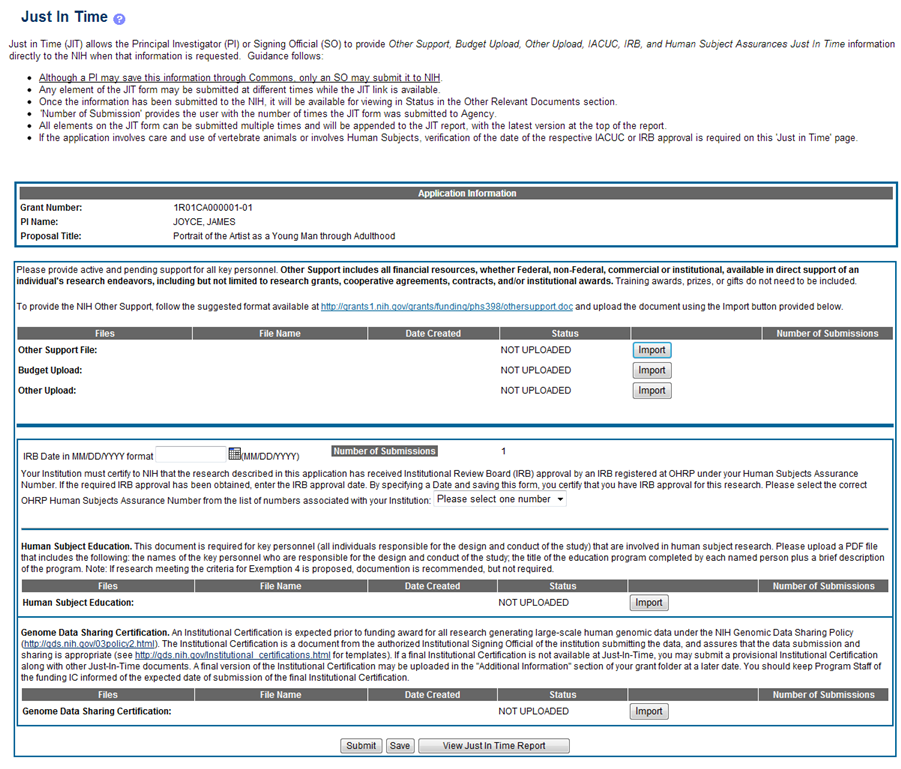Expand the OHRP Assurance Number dropdown
This screenshot has width=901, height=769.
tap(500, 499)
